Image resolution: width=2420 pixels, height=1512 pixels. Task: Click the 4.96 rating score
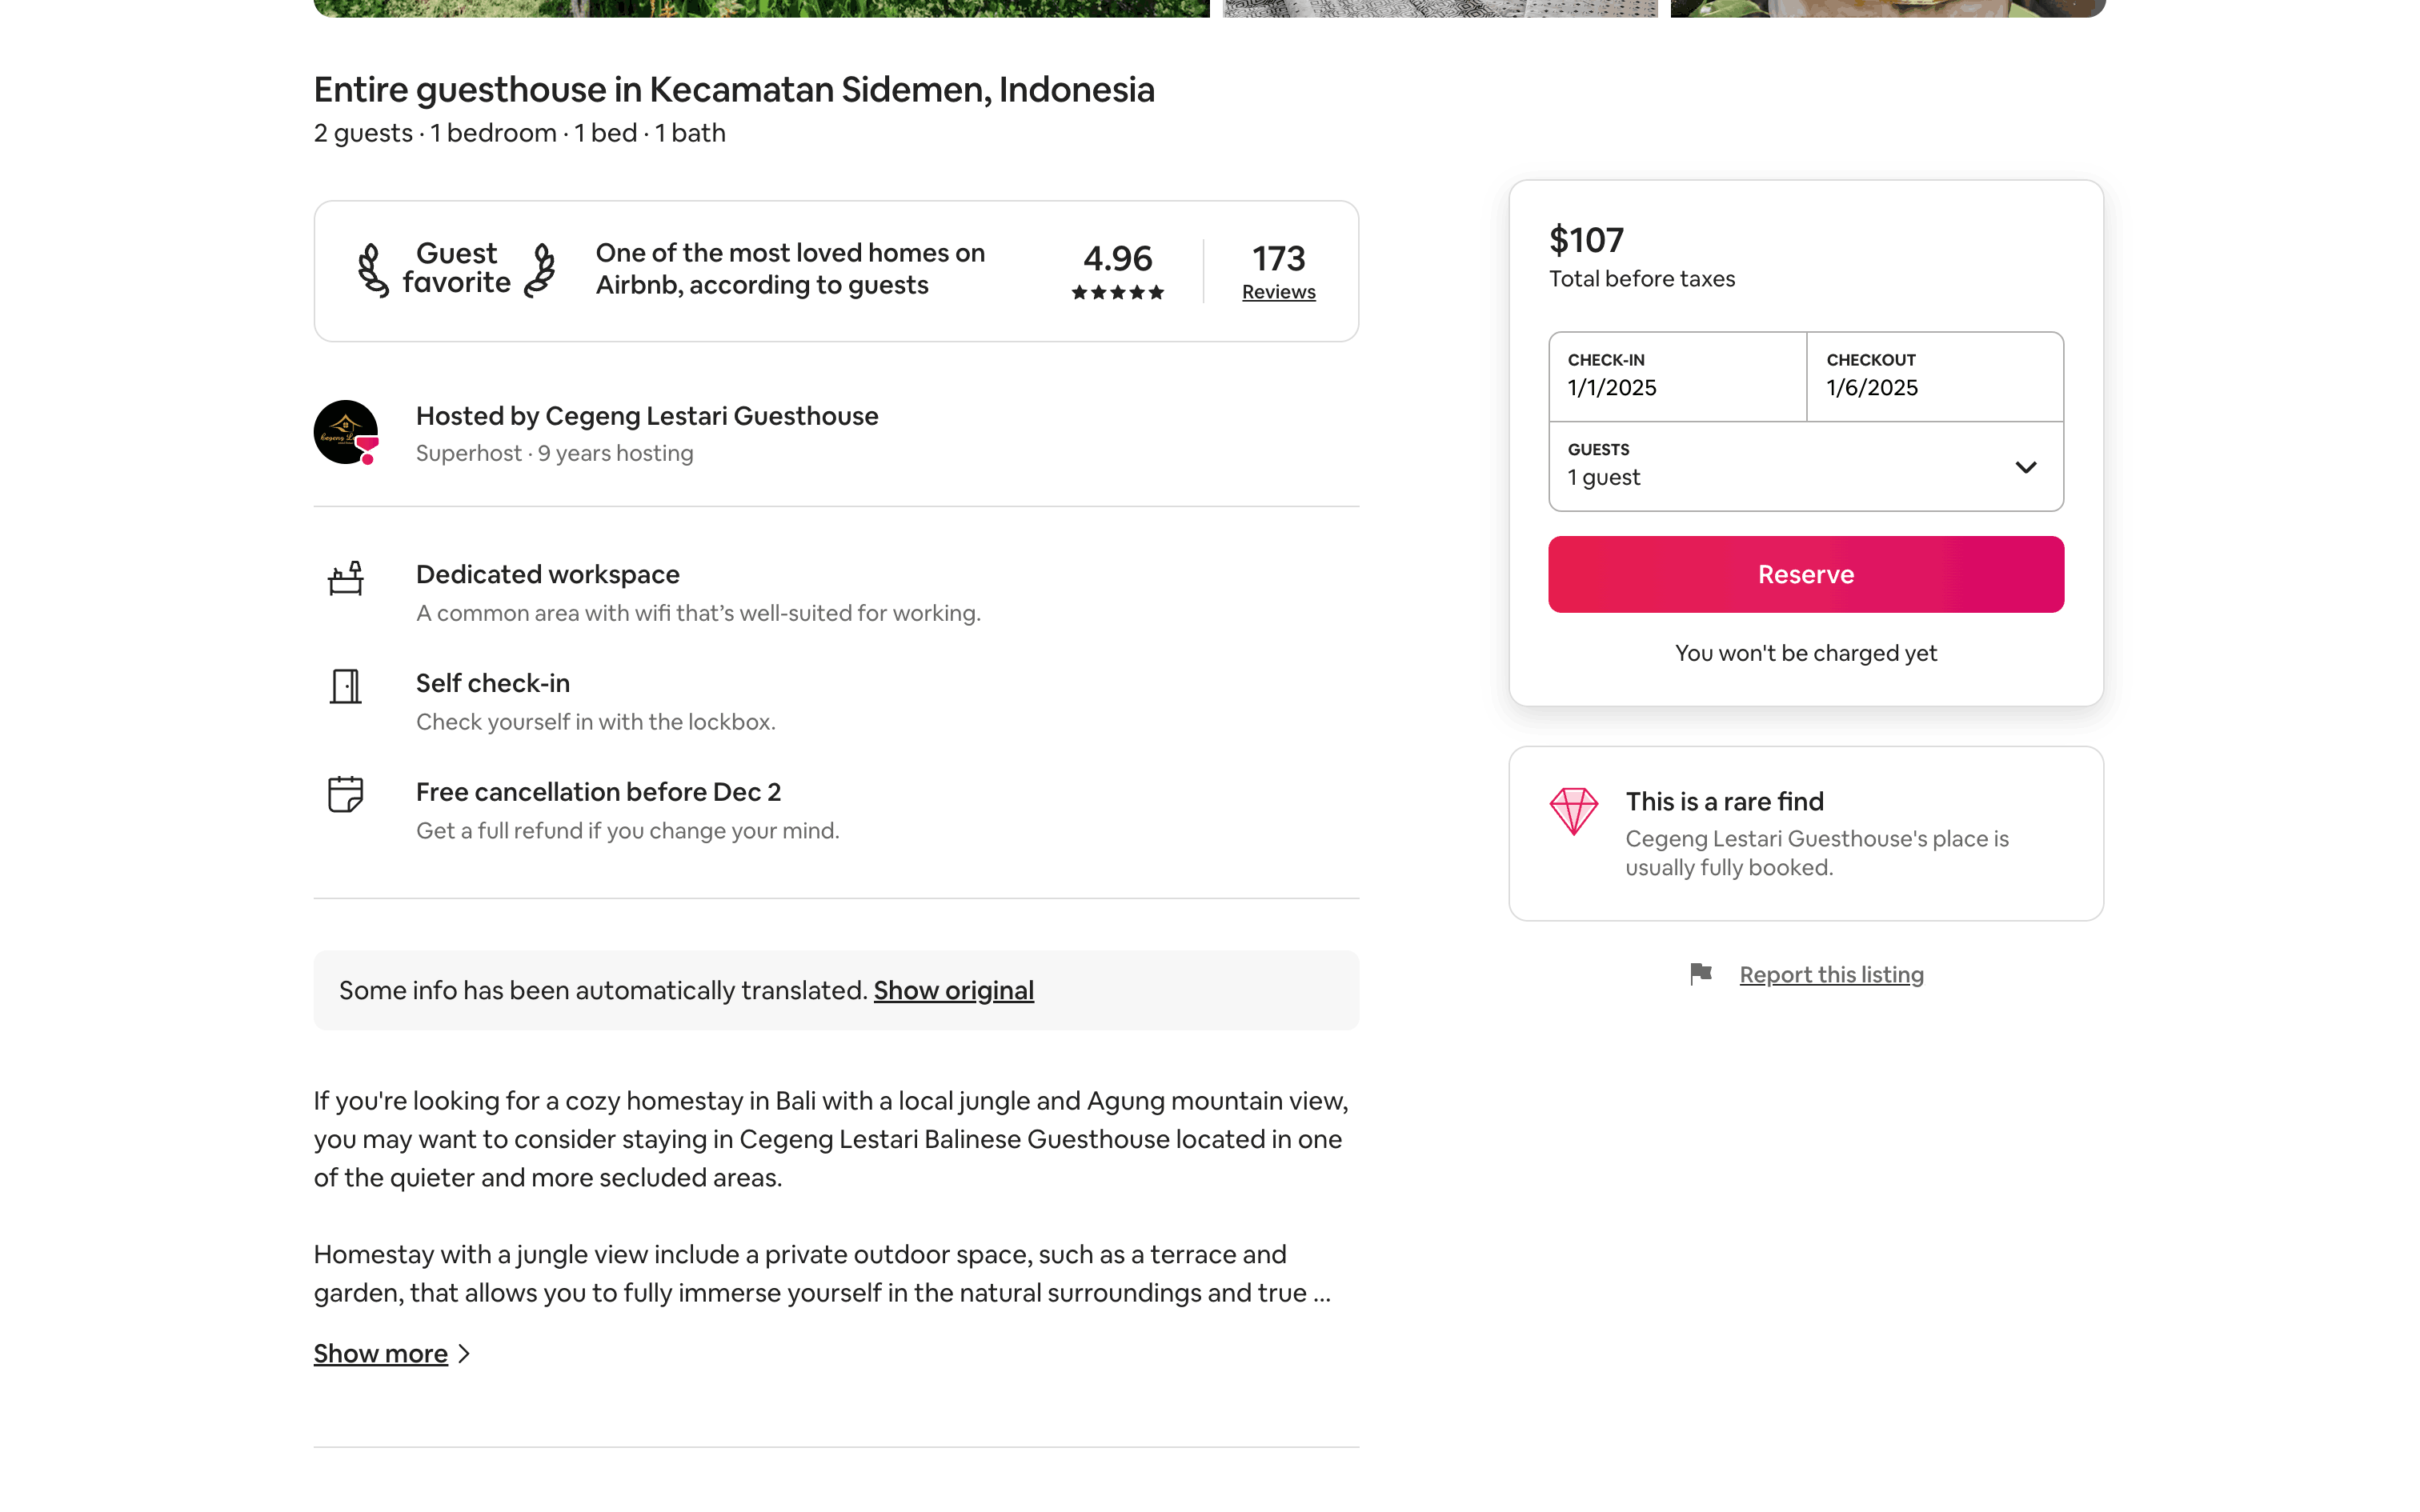point(1117,258)
